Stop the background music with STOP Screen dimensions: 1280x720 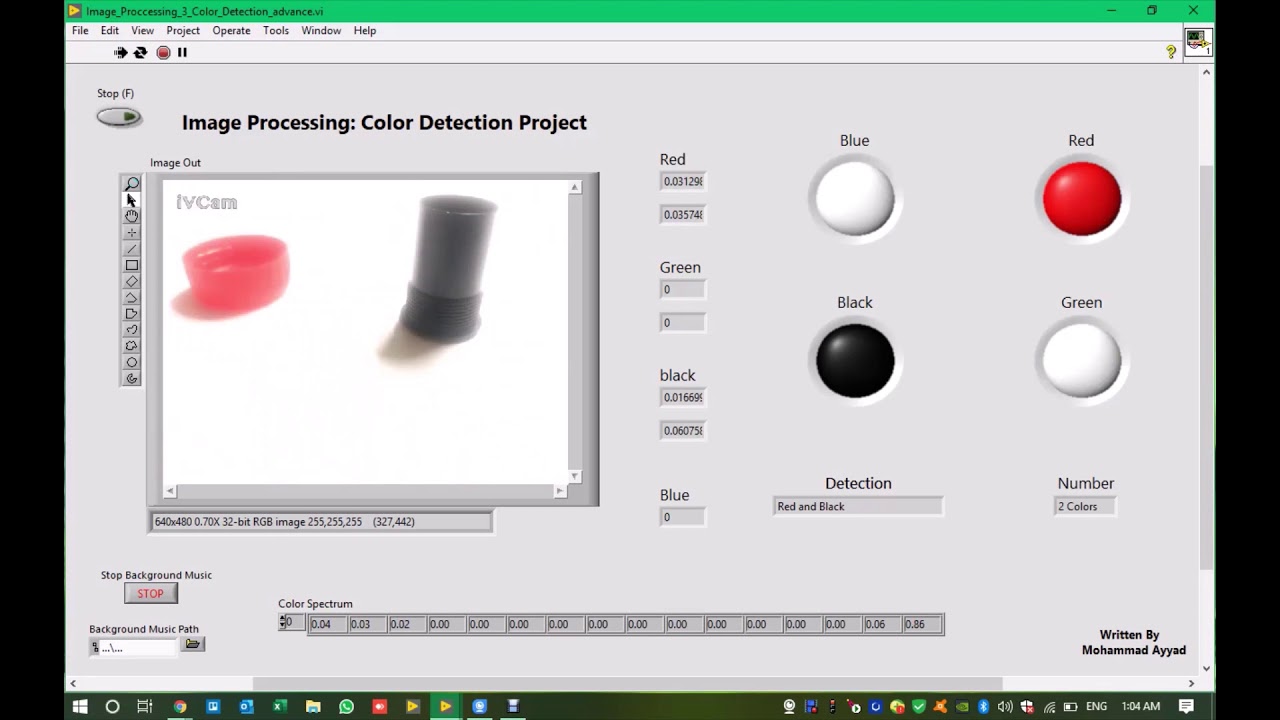tap(151, 593)
